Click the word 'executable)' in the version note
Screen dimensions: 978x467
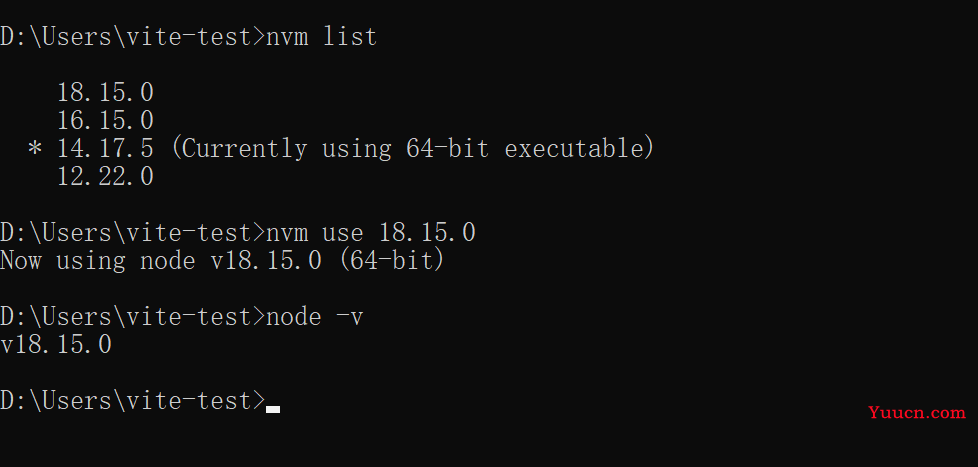[579, 149]
